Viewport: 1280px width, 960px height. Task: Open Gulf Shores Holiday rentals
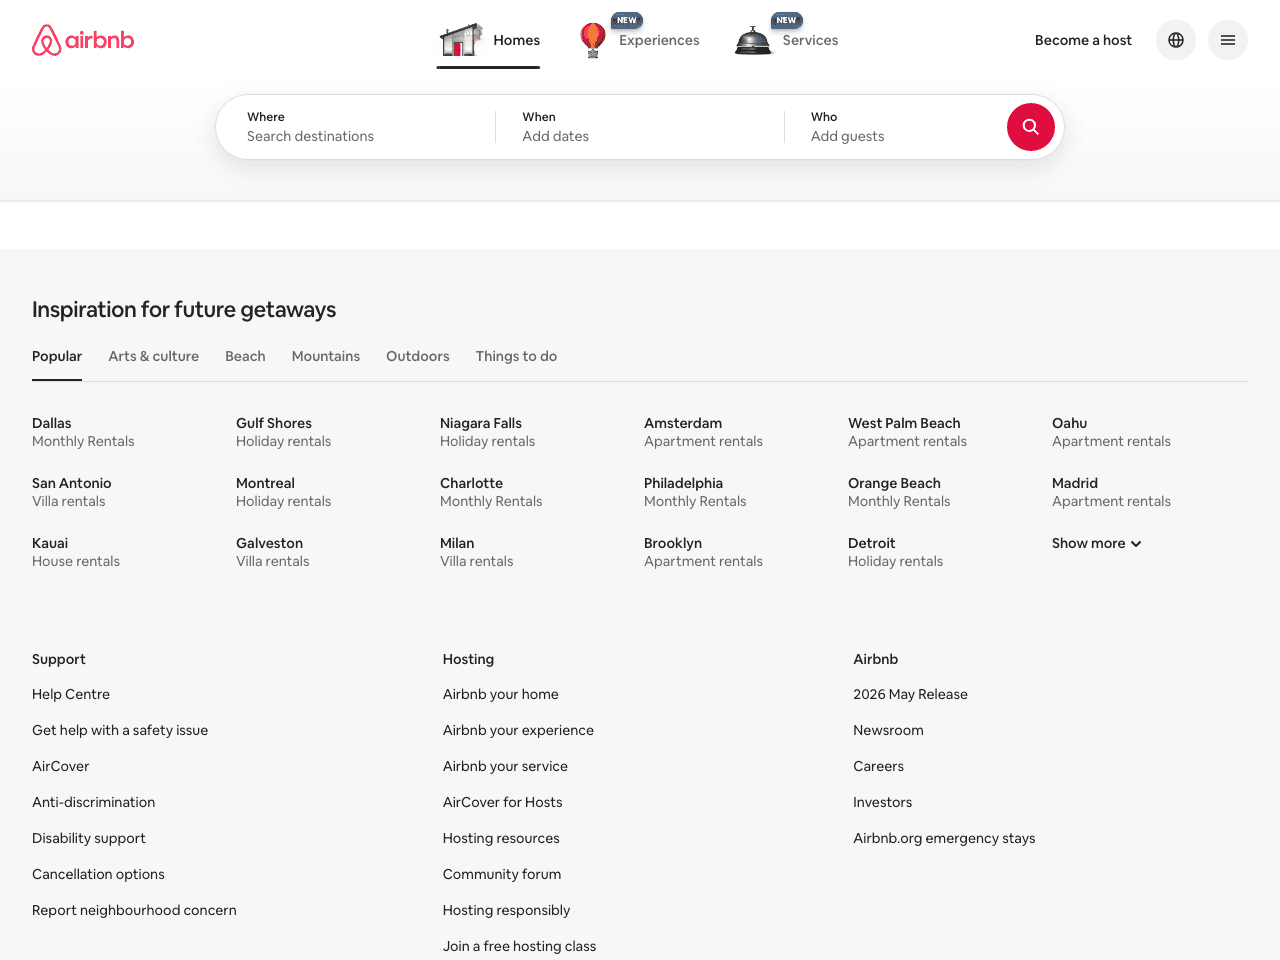coord(283,432)
